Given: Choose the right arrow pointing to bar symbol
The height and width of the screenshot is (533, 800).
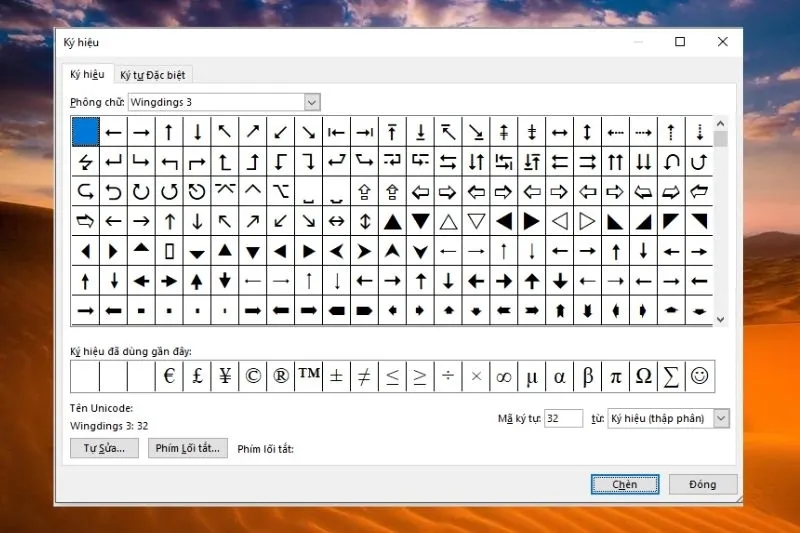Looking at the screenshot, I should click(364, 132).
